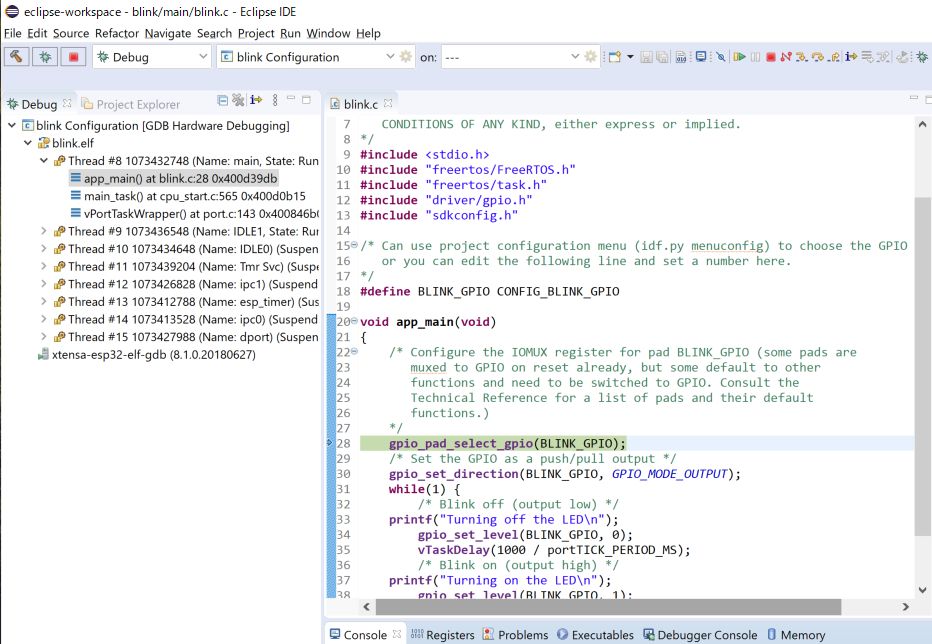Collapse the blink.elf tree node
This screenshot has width=932, height=644.
(x=27, y=143)
